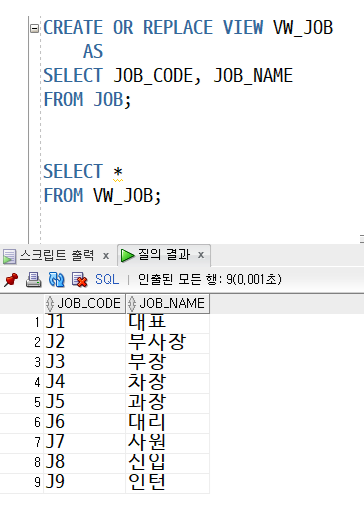Image resolution: width=364 pixels, height=527 pixels.
Task: Select the J5 cell
Action: (84, 403)
